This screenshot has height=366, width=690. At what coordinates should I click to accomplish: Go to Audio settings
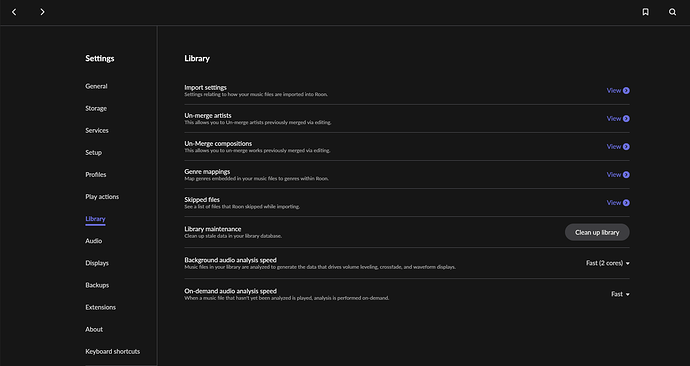(x=94, y=241)
